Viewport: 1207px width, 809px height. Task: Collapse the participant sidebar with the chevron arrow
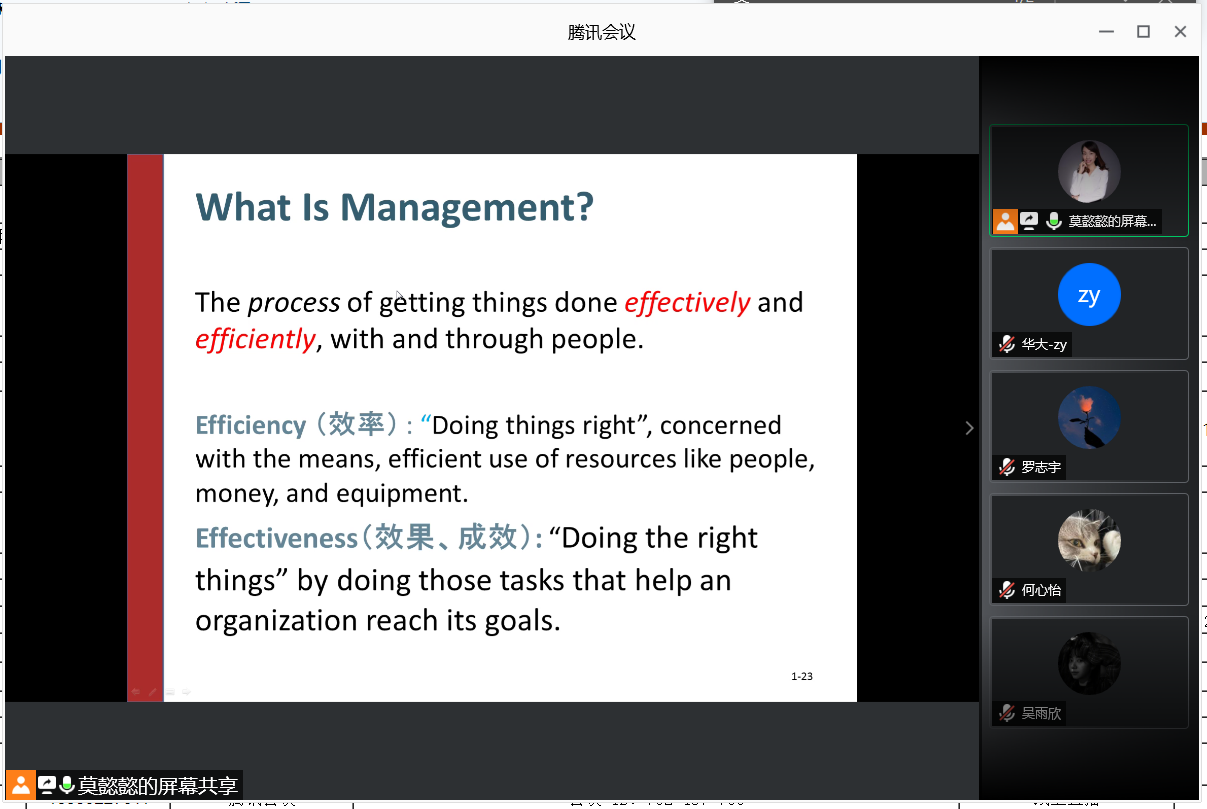tap(968, 428)
